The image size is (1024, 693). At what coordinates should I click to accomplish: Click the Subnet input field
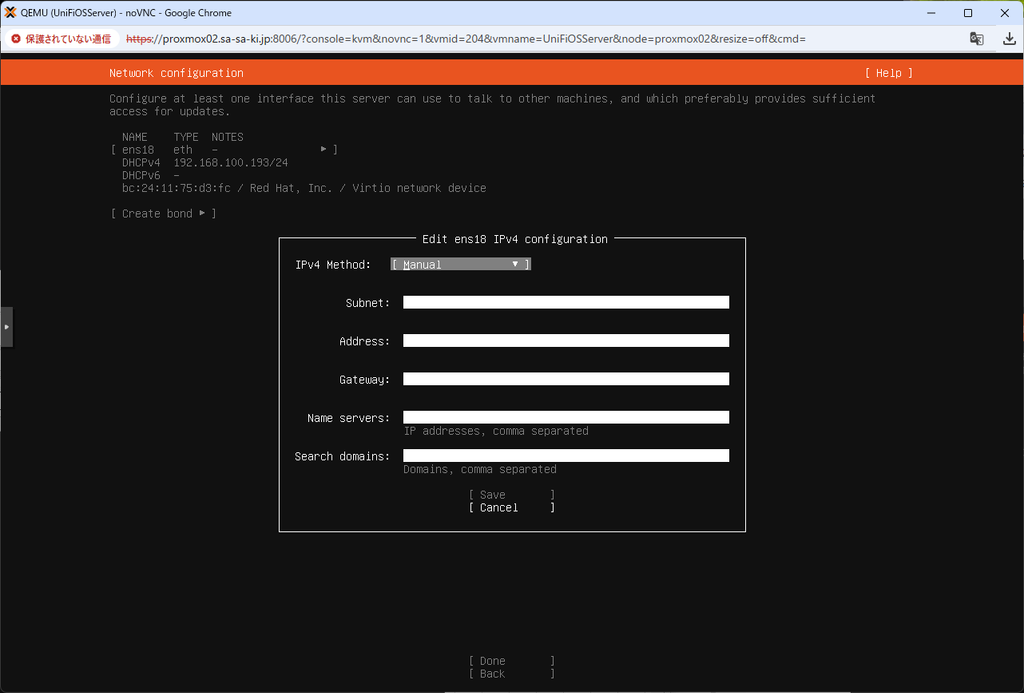tap(566, 302)
